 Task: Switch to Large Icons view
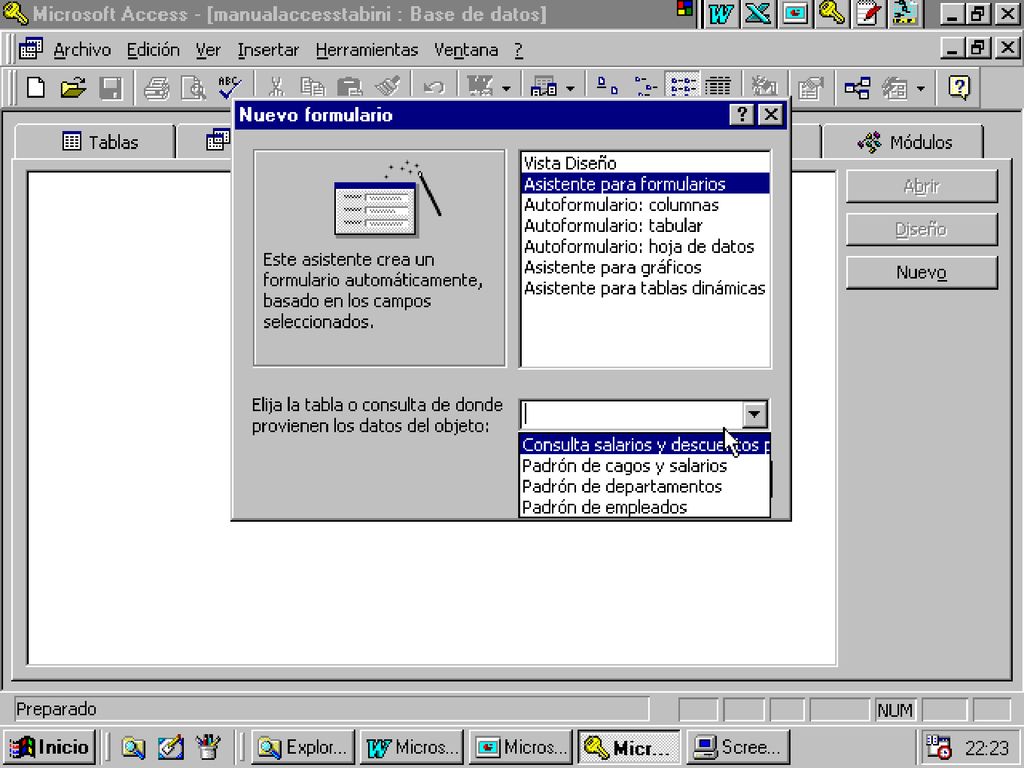608,87
